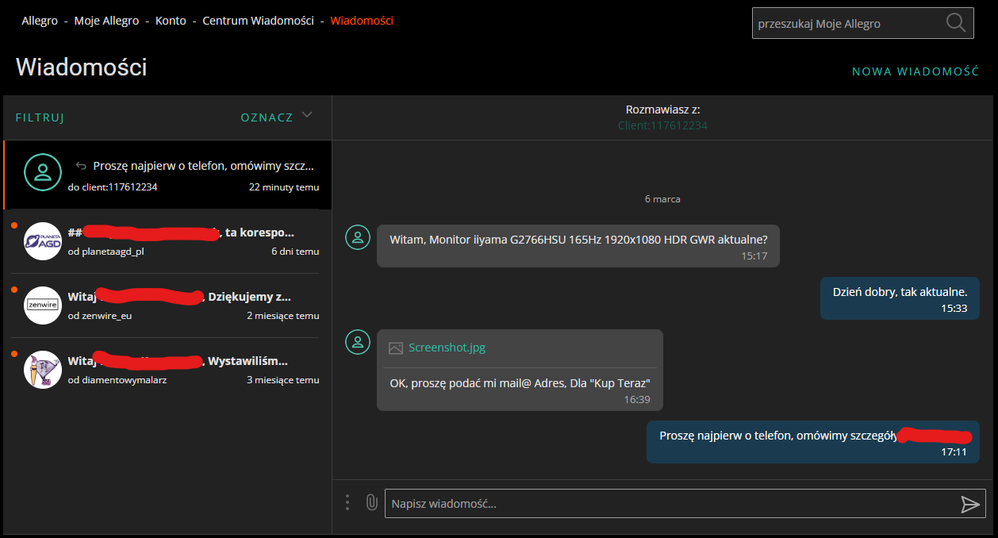The image size is (998, 538).
Task: Click message about Monitor iiyama G2766HSU
Action: pos(578,246)
